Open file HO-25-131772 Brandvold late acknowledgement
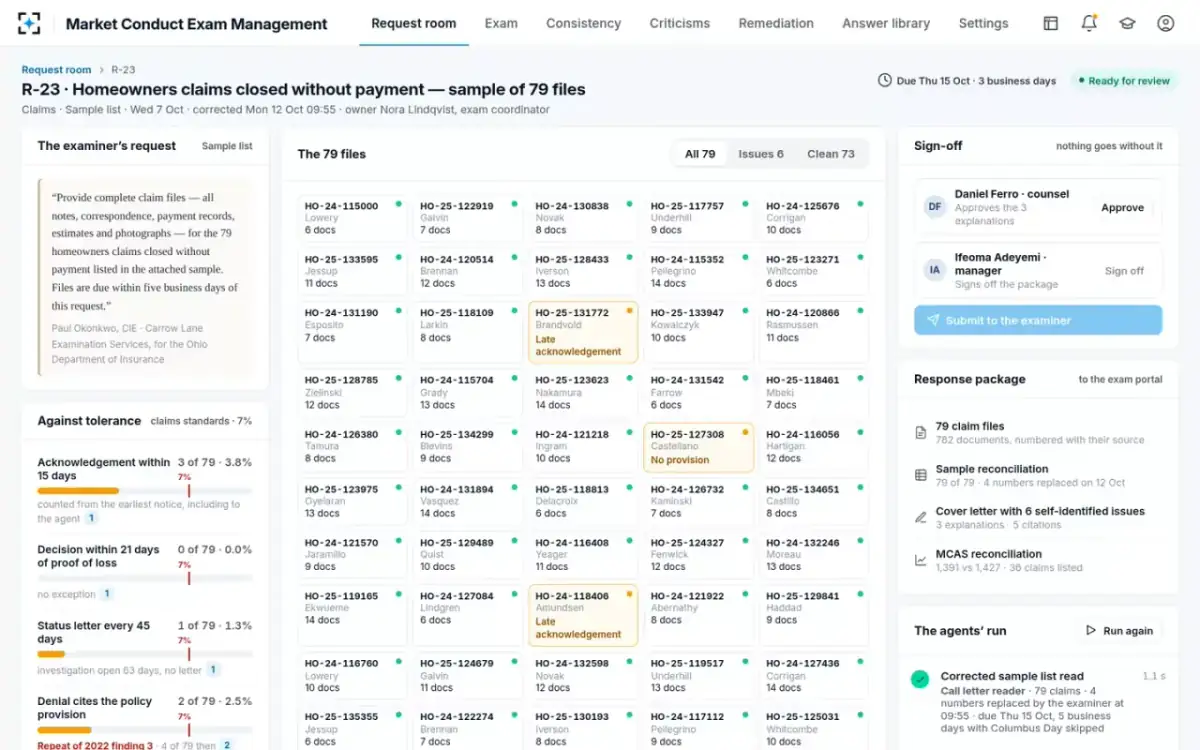Image resolution: width=1200 pixels, height=750 pixels. (583, 332)
